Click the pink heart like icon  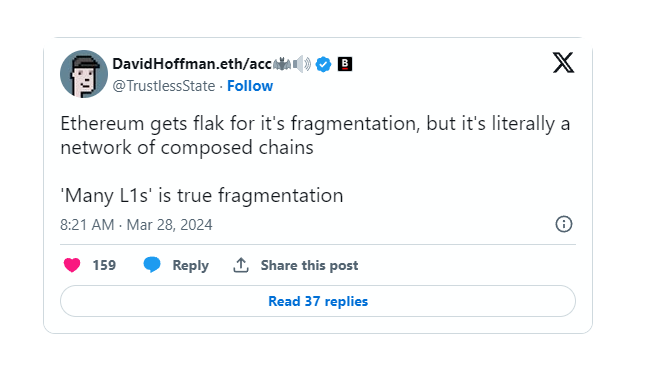72,265
